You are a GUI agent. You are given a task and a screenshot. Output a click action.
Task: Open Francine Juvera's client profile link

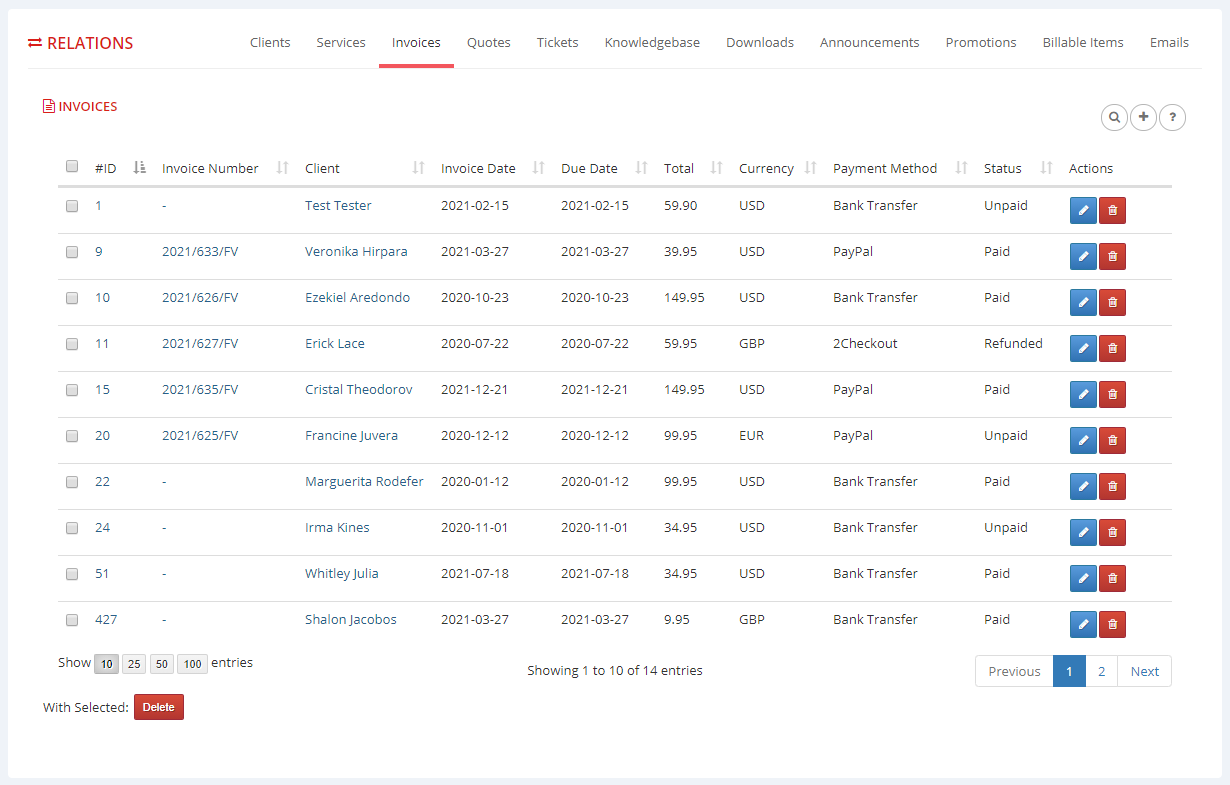(x=351, y=435)
